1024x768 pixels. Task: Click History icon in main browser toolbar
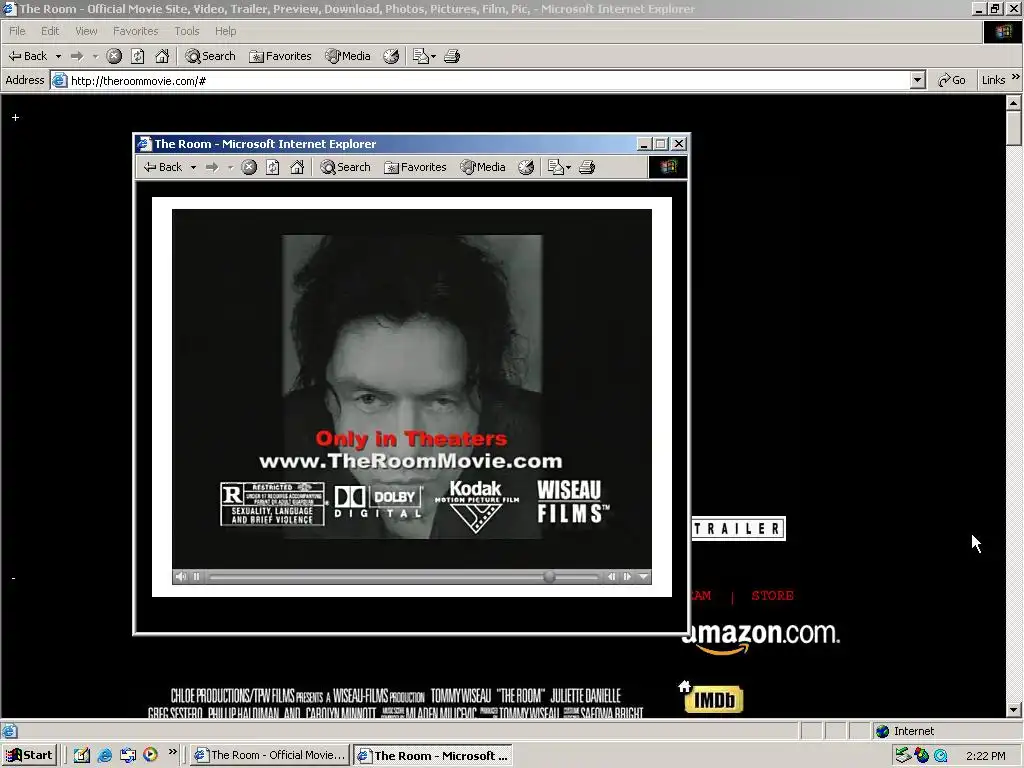click(x=391, y=56)
